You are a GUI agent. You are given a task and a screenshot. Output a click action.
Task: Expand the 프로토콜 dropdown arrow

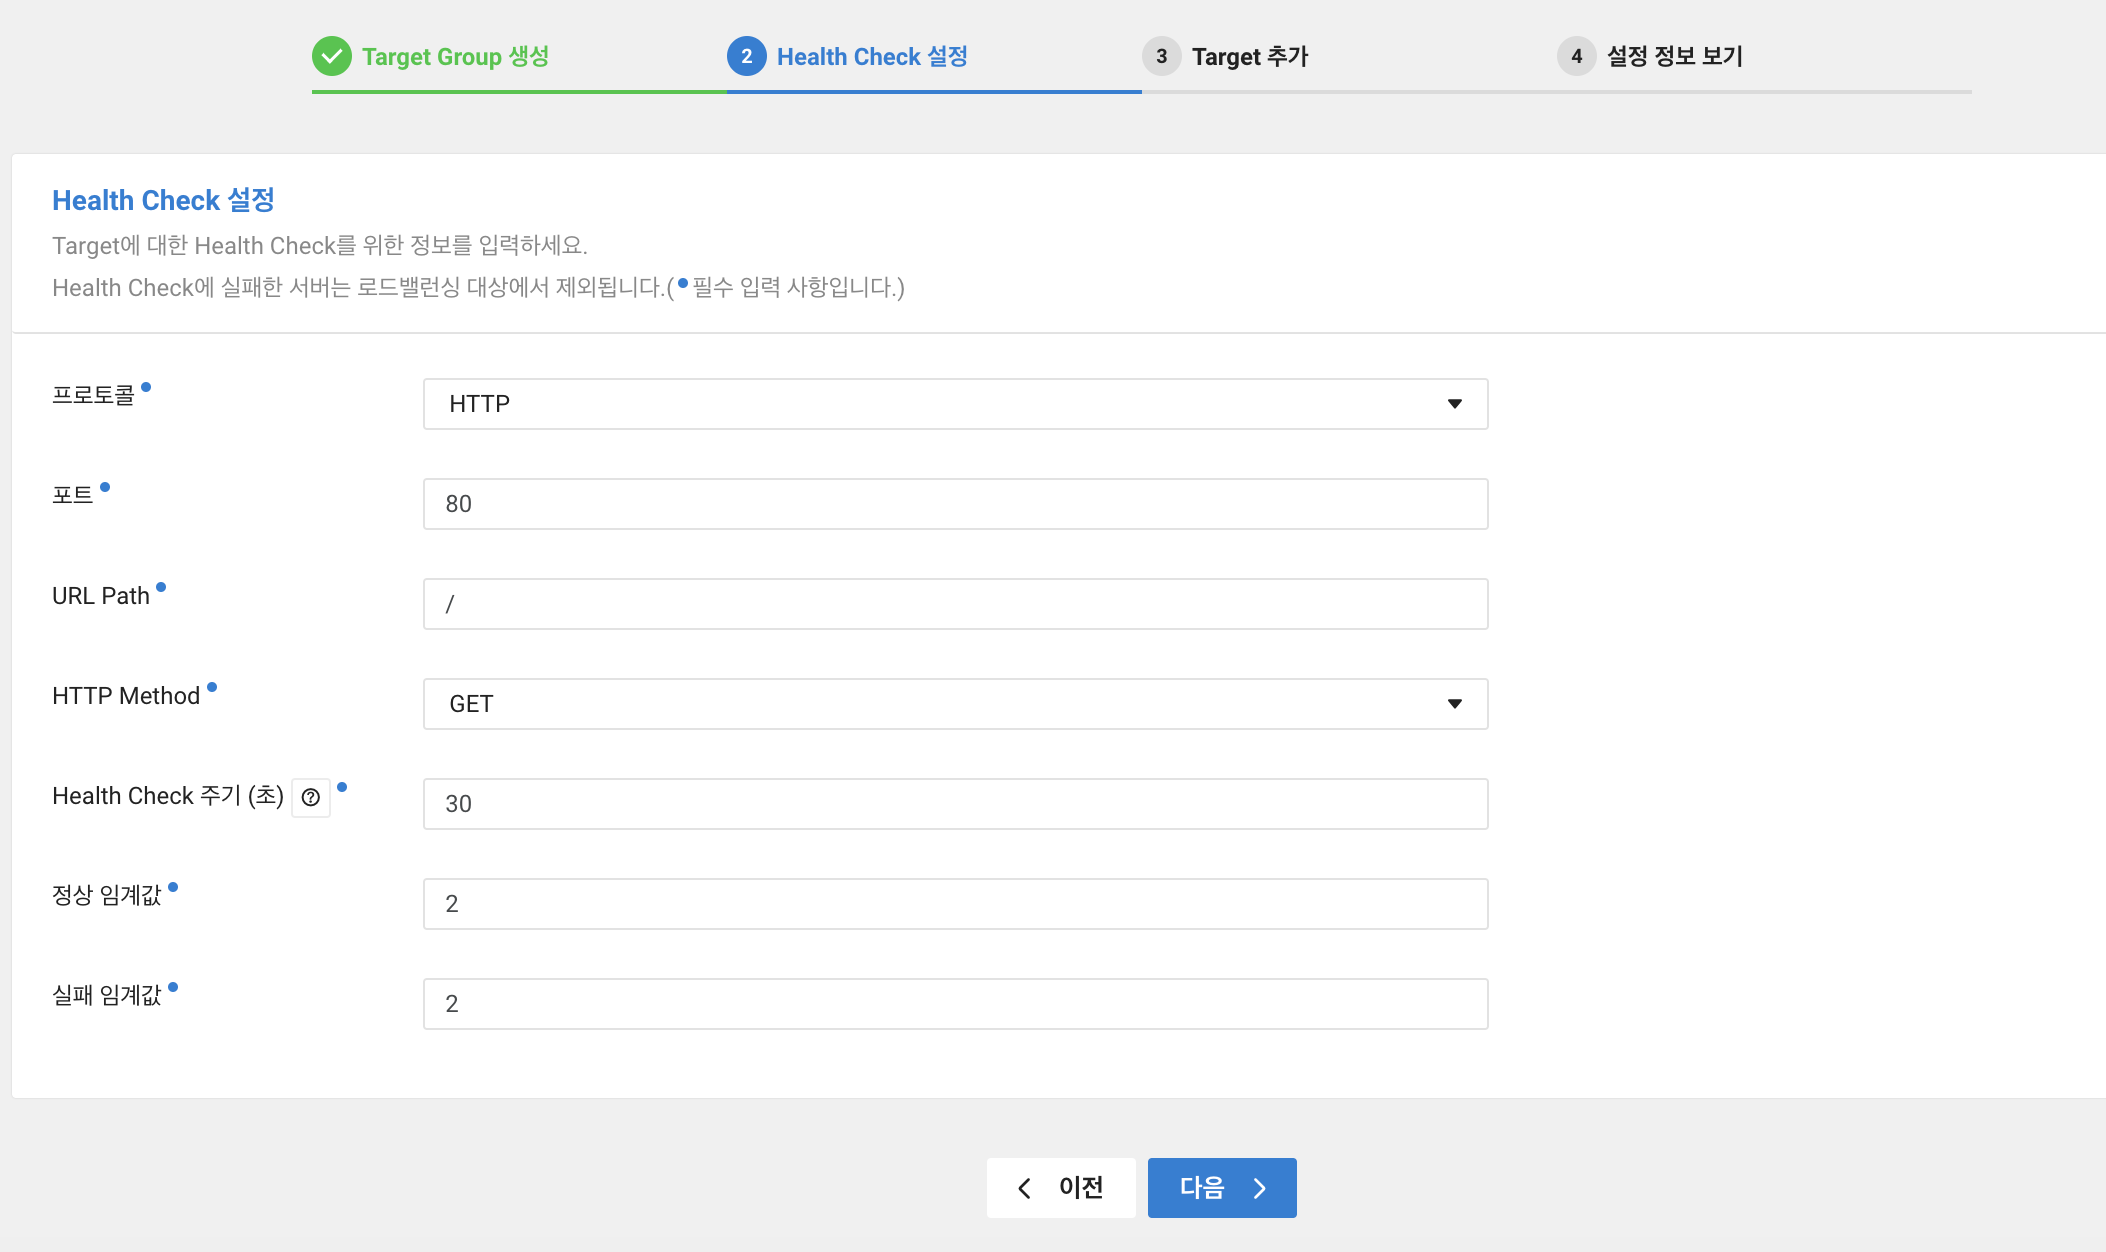point(1455,404)
